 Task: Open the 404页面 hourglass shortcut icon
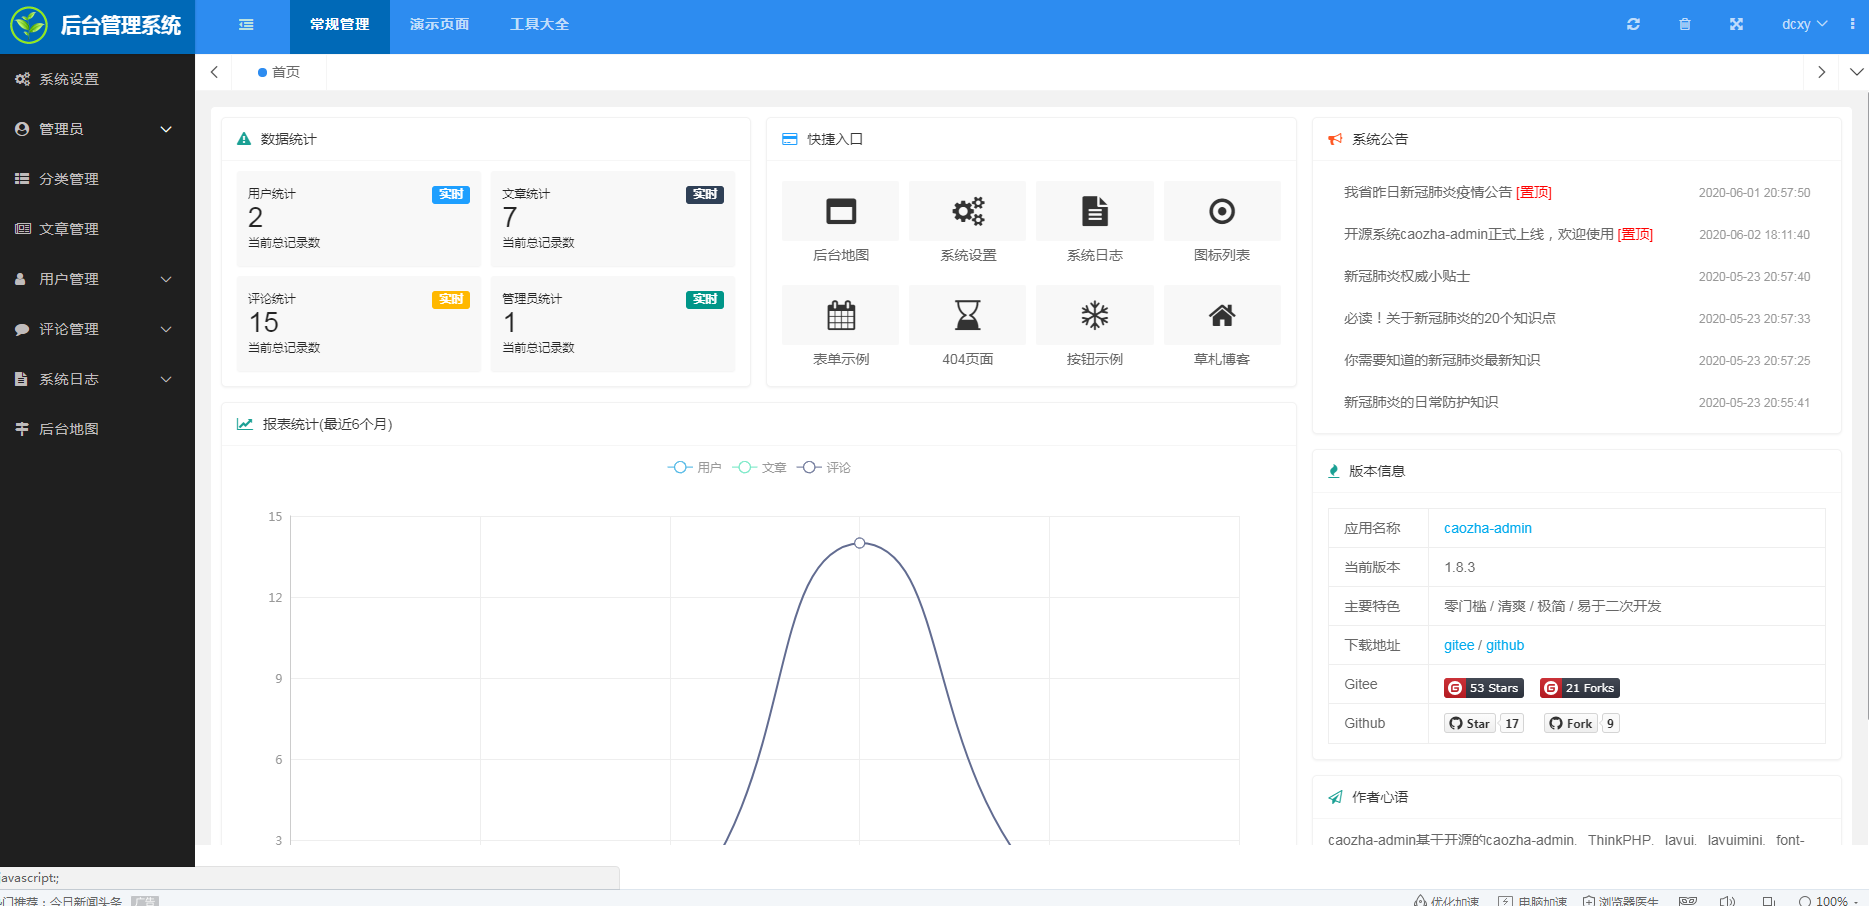pos(967,316)
